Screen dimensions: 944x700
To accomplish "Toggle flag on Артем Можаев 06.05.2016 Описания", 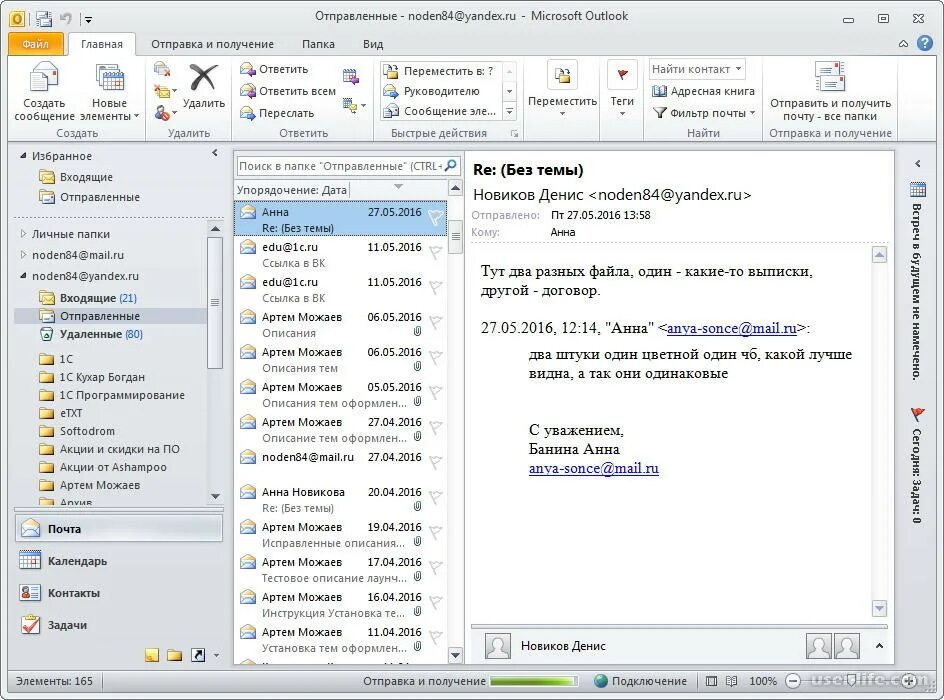I will click(435, 323).
